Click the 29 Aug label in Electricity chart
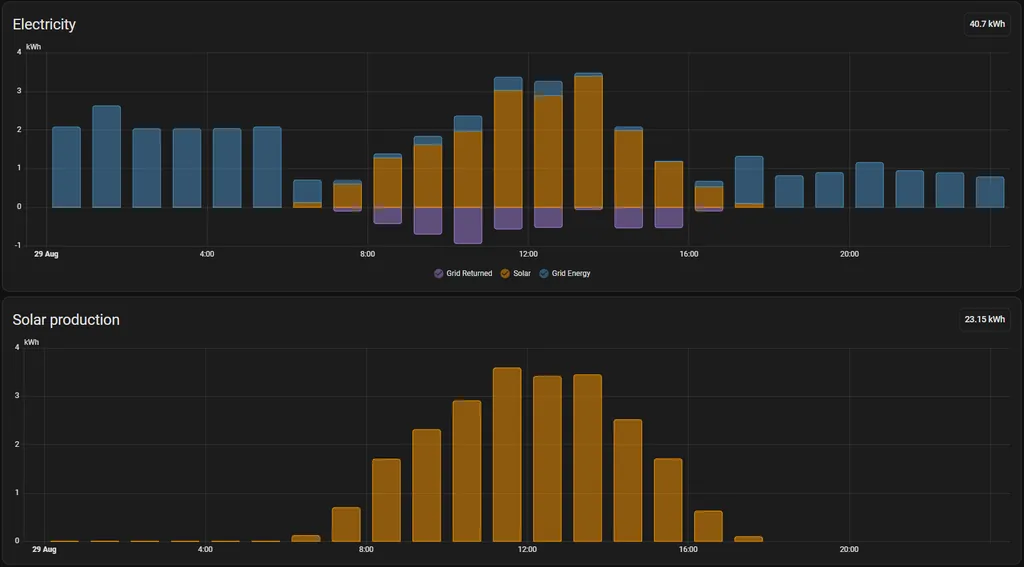Screen dimensions: 1024x567 coord(46,254)
